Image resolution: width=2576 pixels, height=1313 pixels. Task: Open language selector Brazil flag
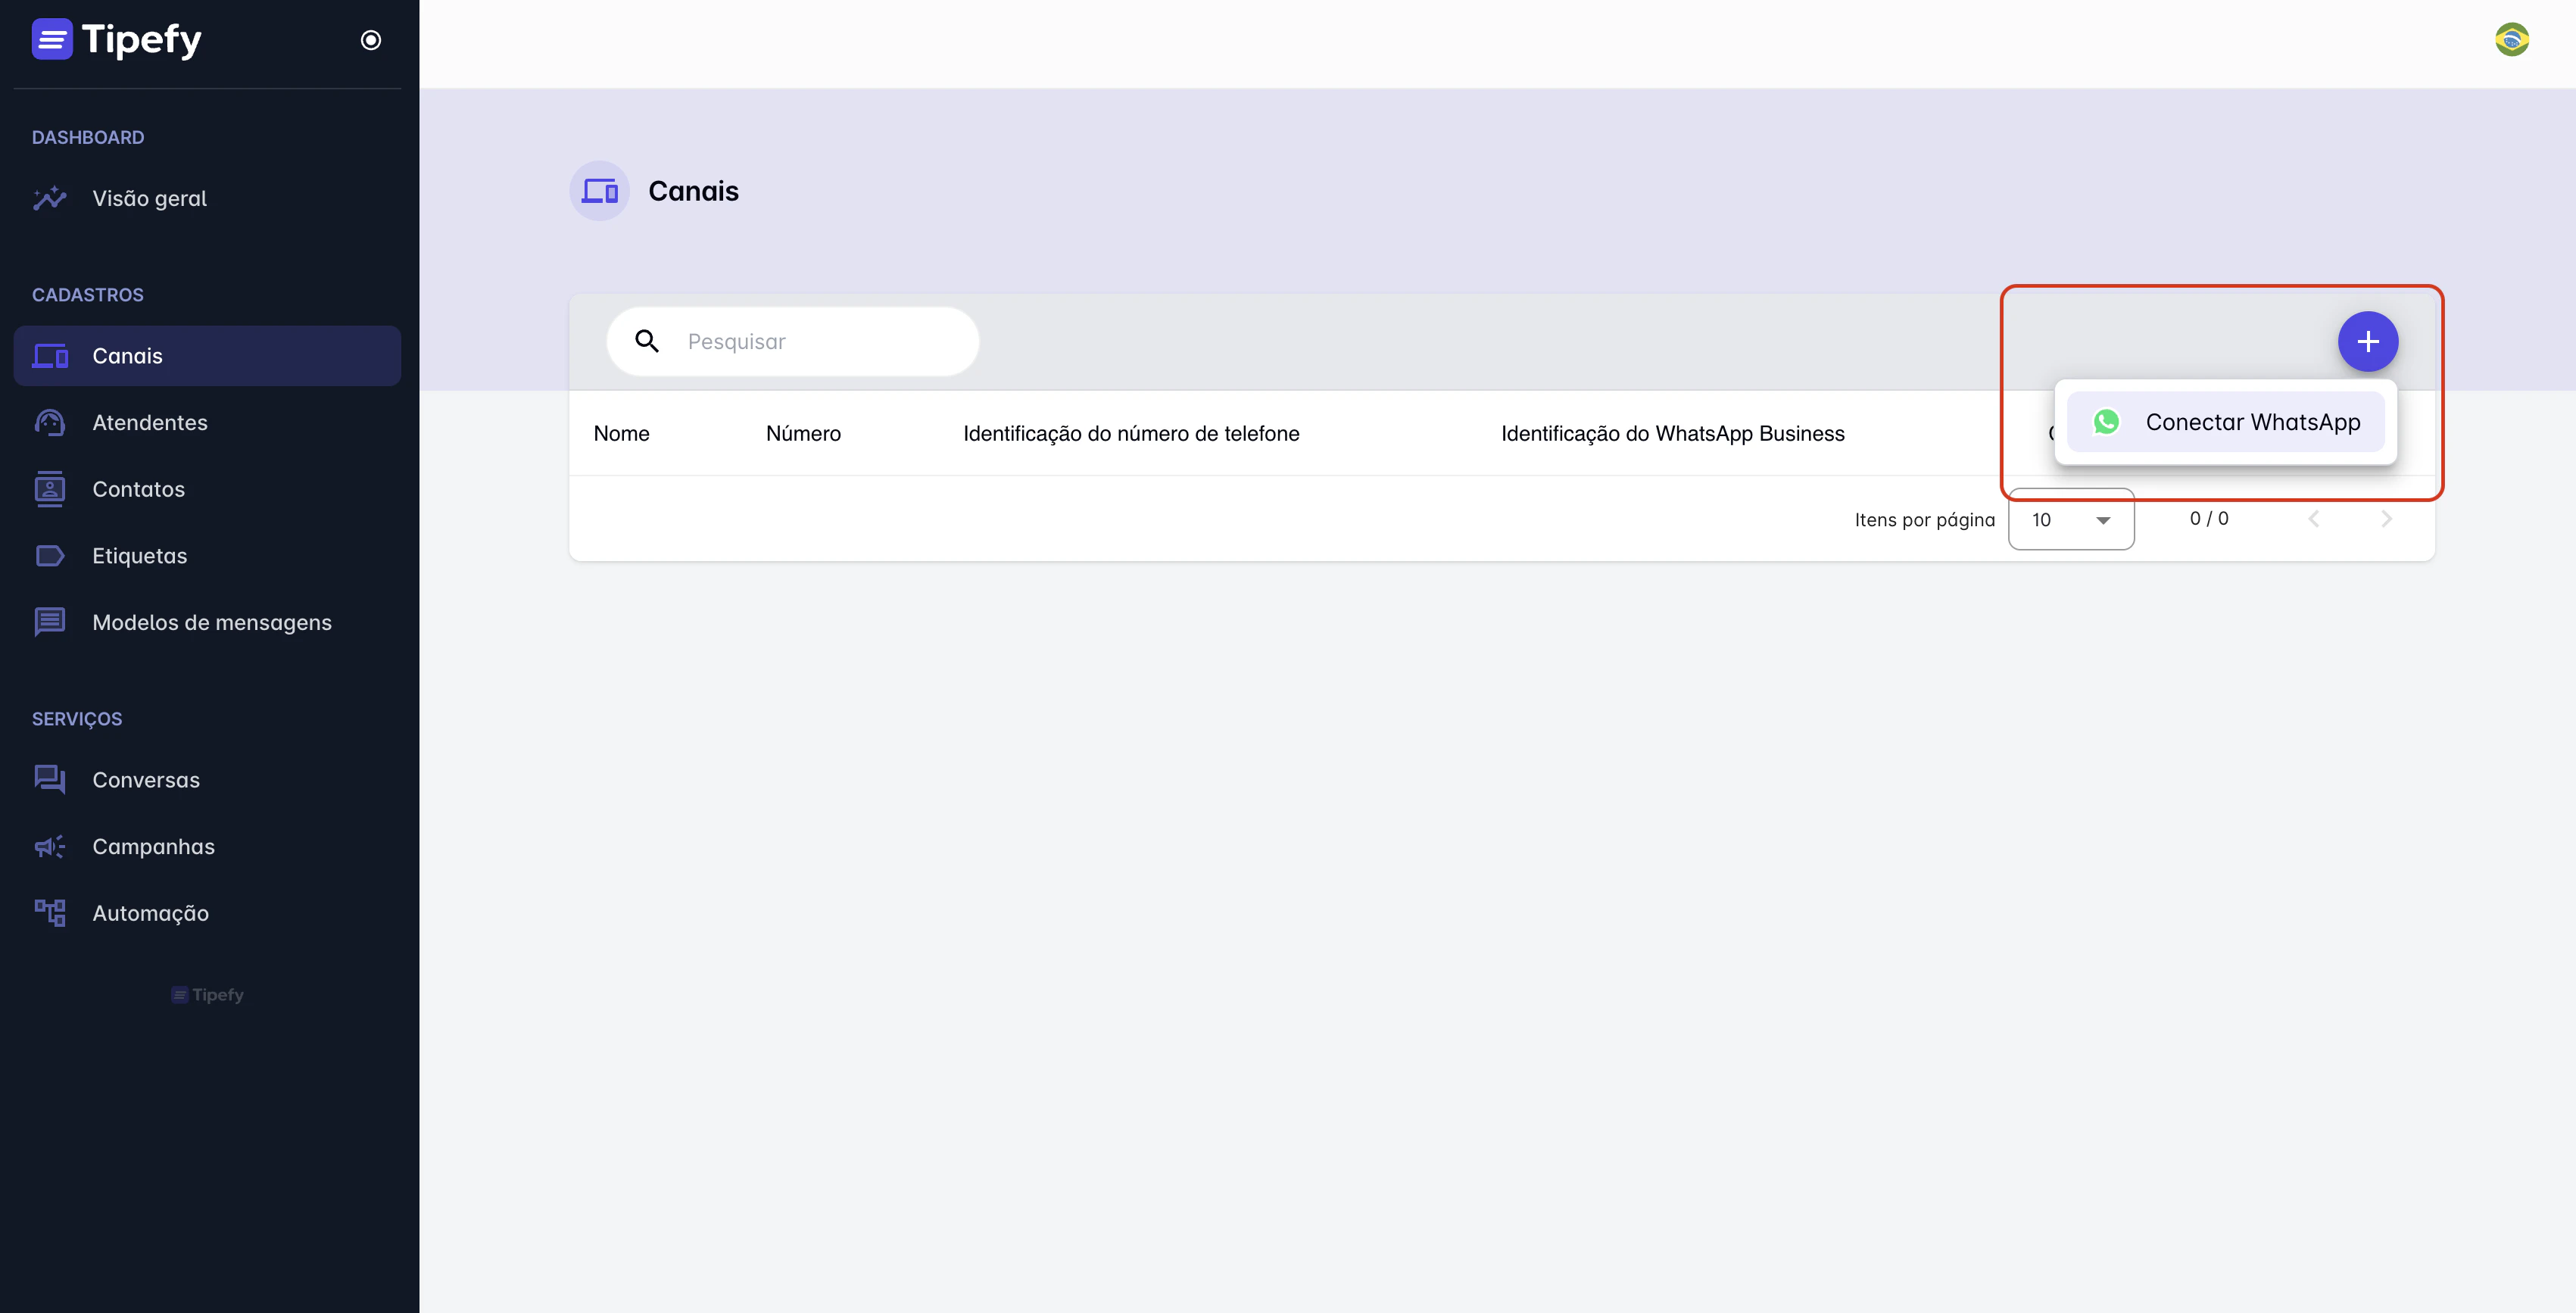(2511, 40)
